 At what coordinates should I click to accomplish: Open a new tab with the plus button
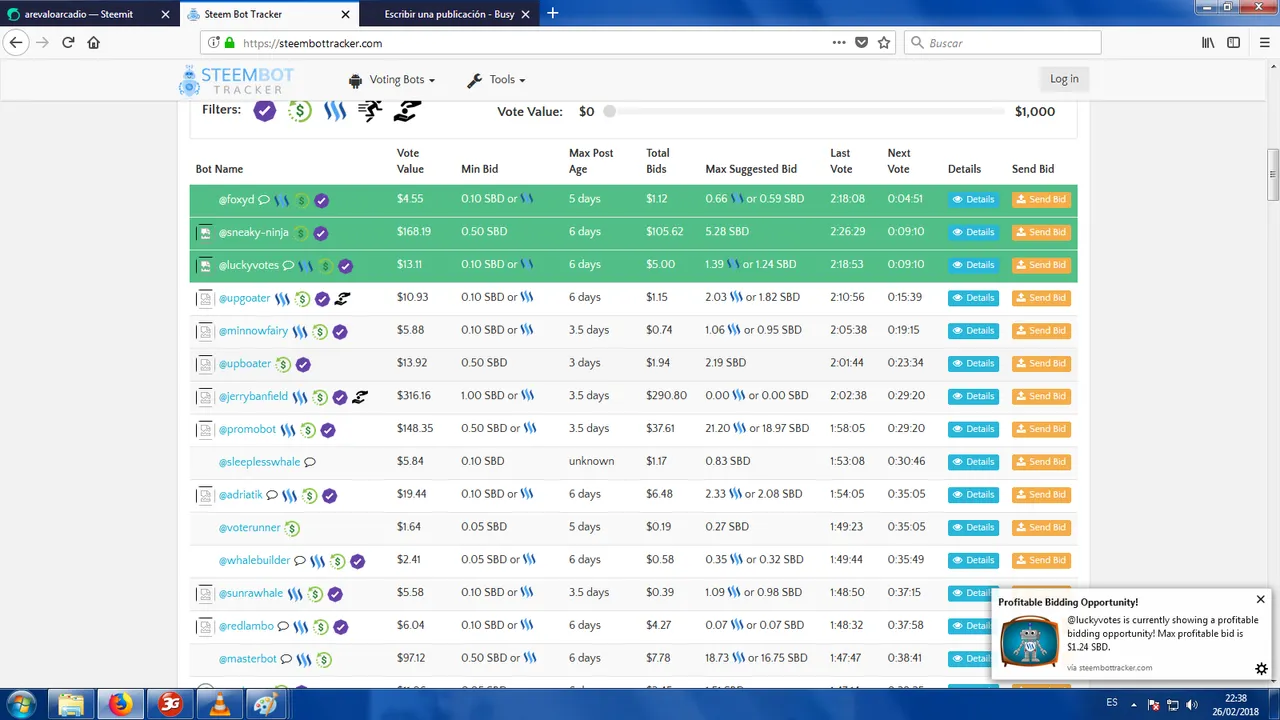pos(552,13)
